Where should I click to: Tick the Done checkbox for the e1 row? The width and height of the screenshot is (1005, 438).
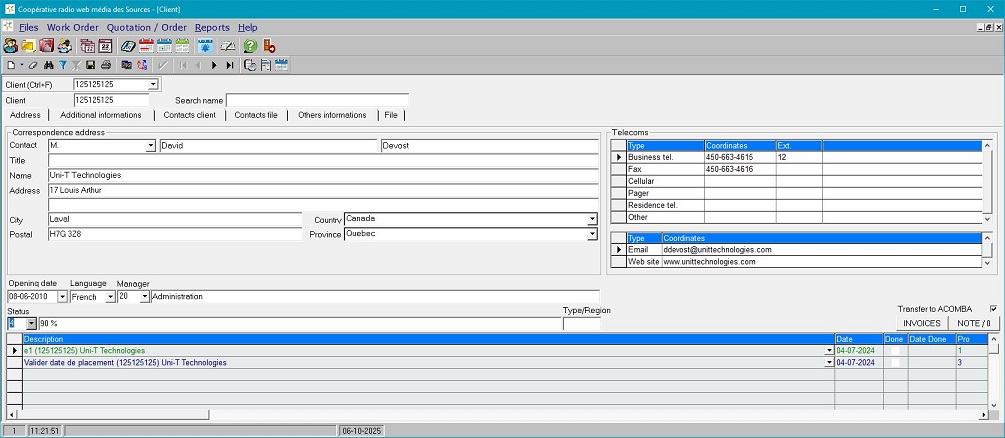point(895,351)
